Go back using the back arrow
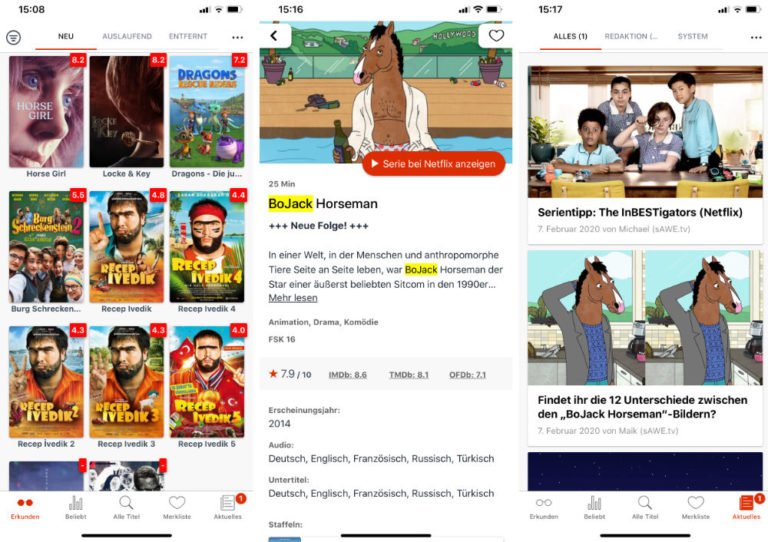The image size is (768, 542). click(274, 35)
